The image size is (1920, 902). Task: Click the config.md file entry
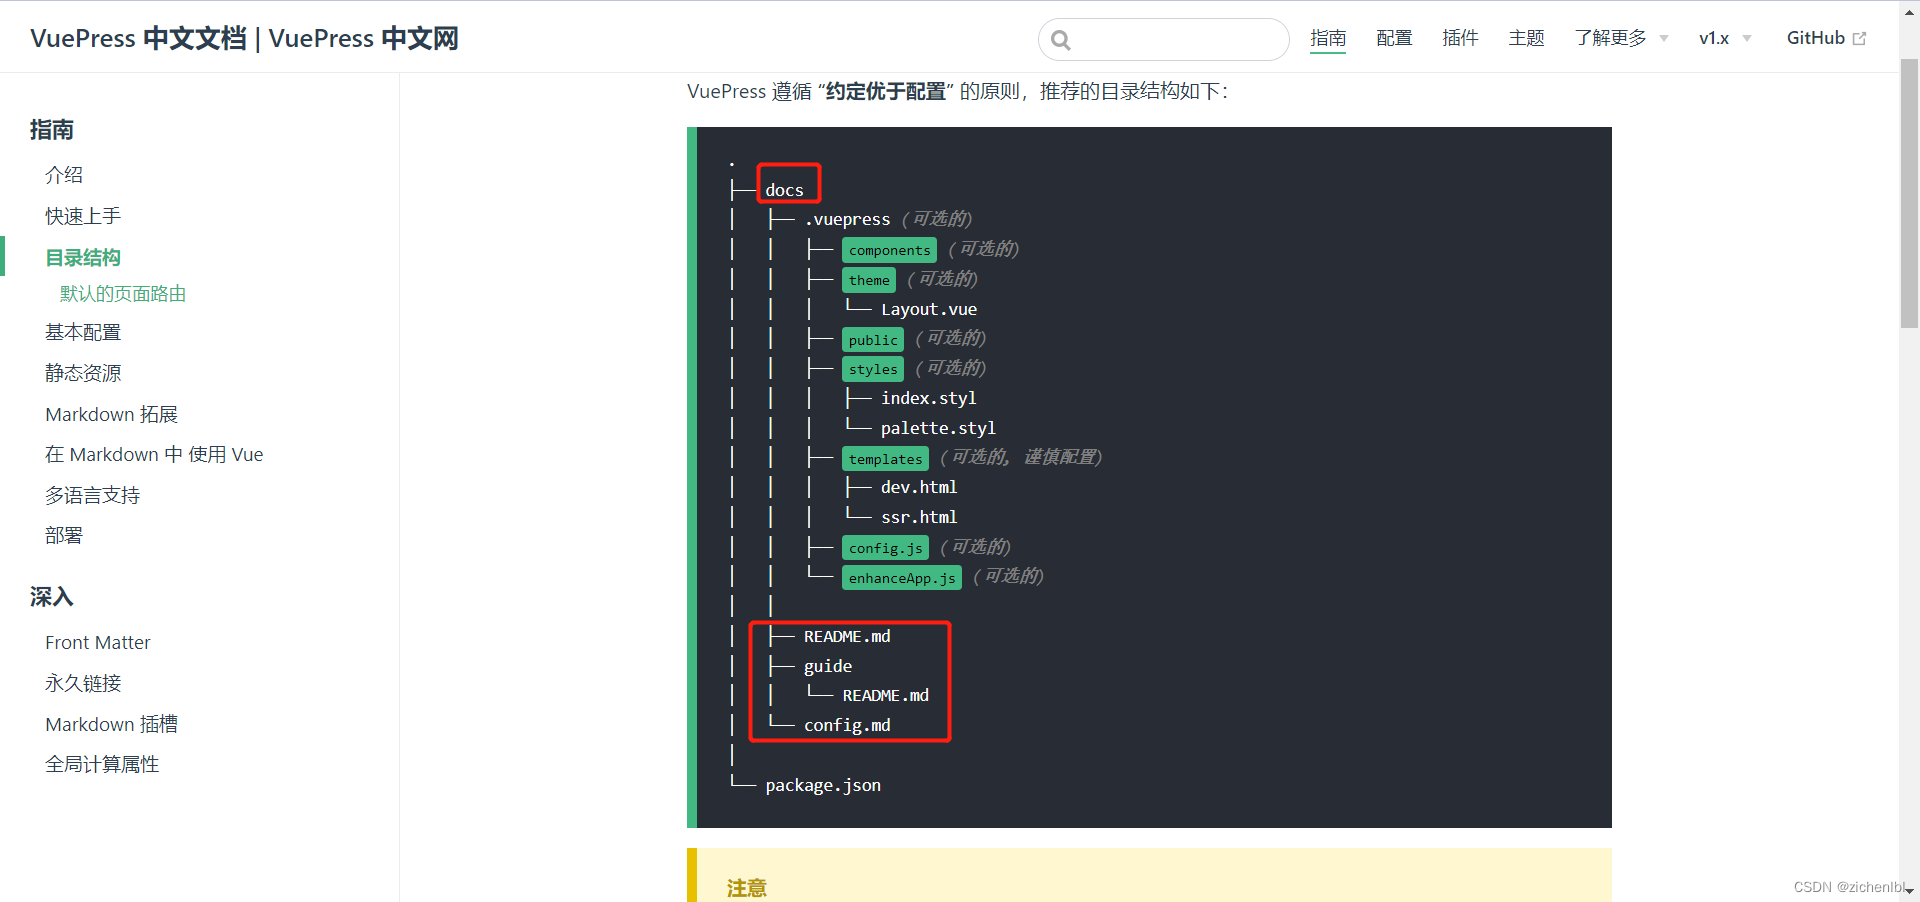click(x=847, y=725)
